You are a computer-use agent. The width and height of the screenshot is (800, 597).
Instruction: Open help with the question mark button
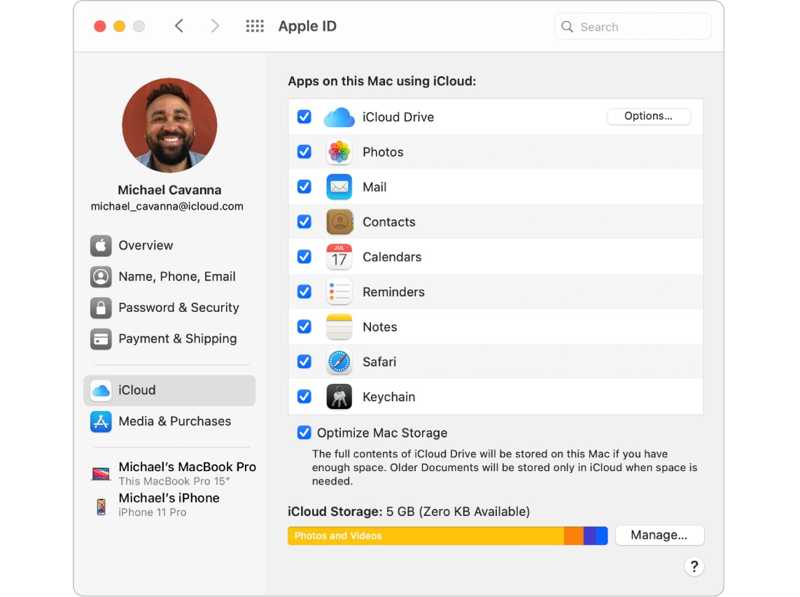pos(694,566)
